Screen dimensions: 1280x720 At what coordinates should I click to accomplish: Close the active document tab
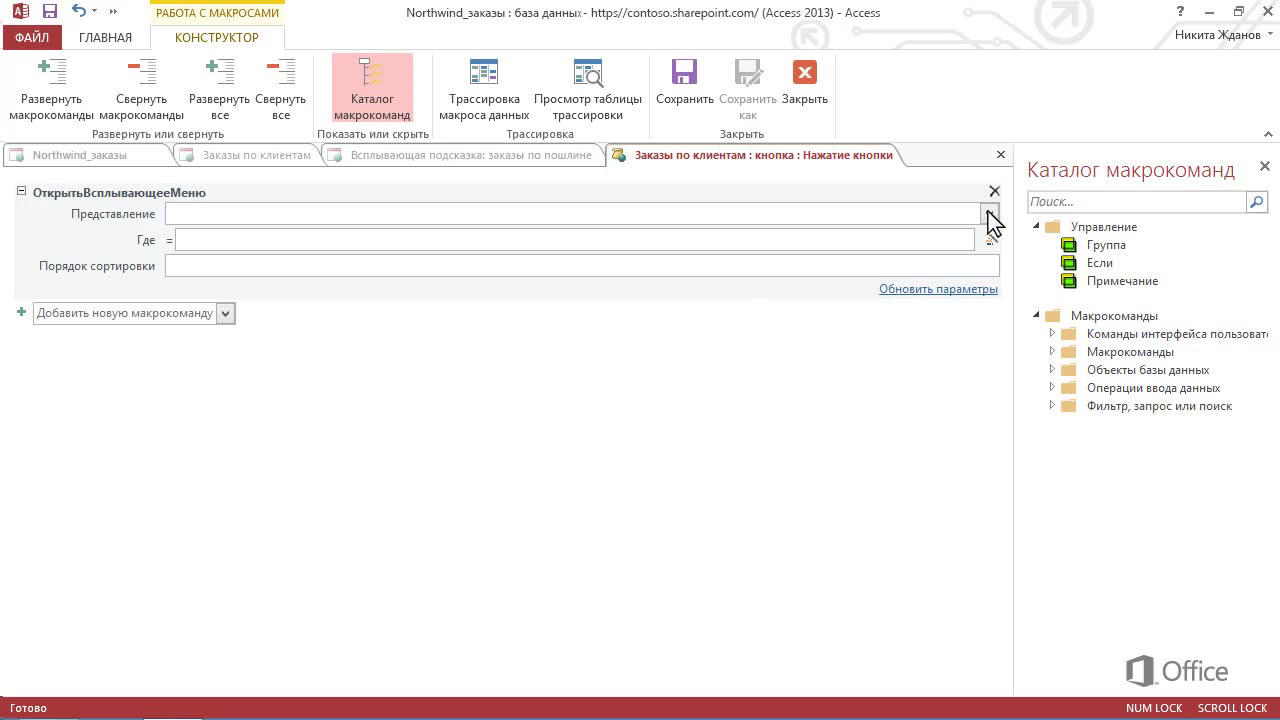coord(1000,155)
